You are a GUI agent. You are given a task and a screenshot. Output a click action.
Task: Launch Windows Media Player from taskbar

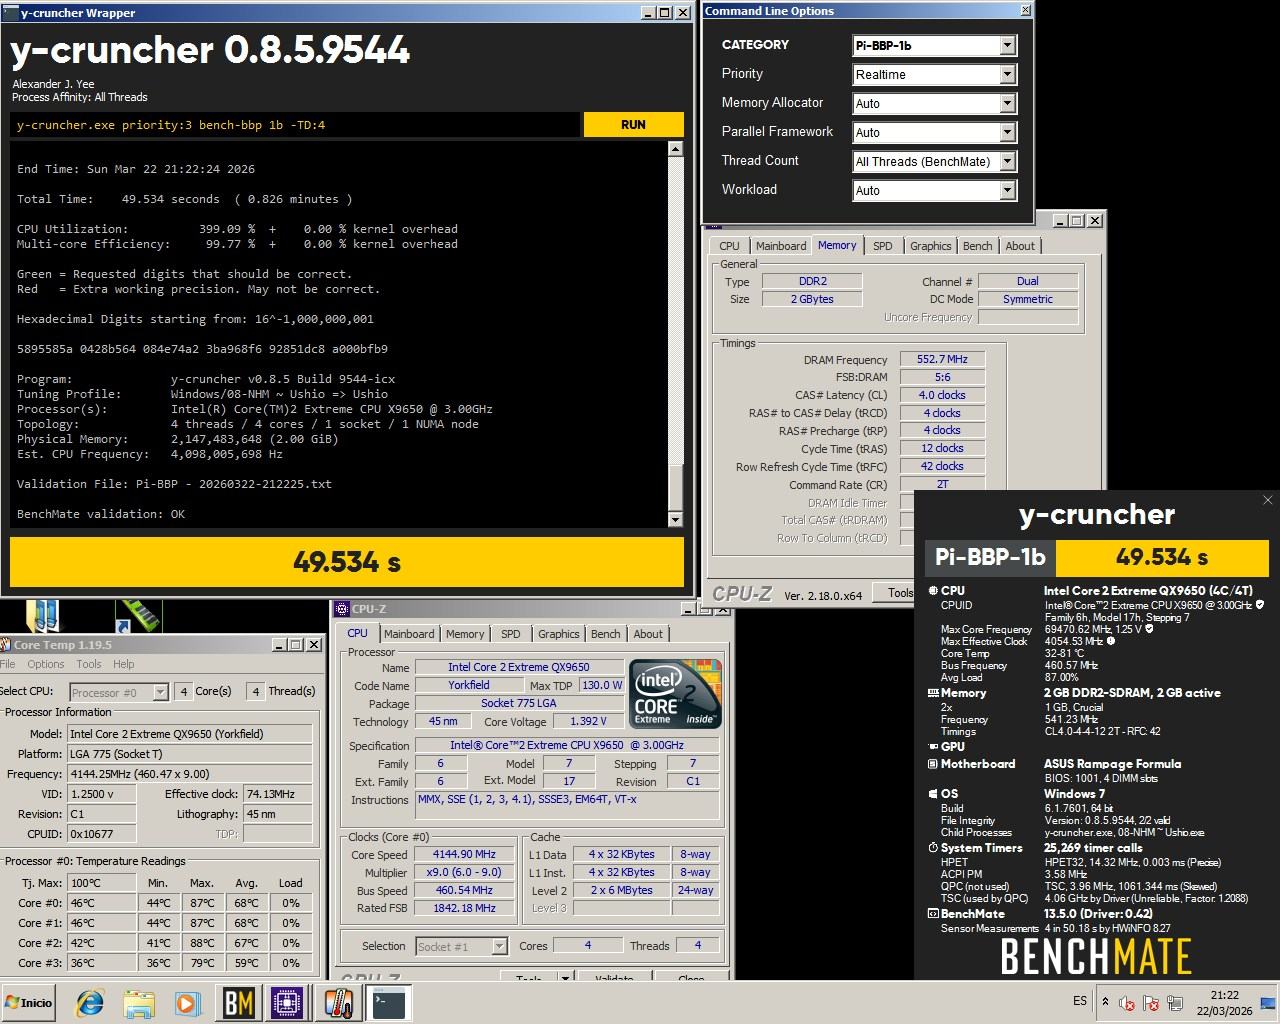click(187, 1002)
